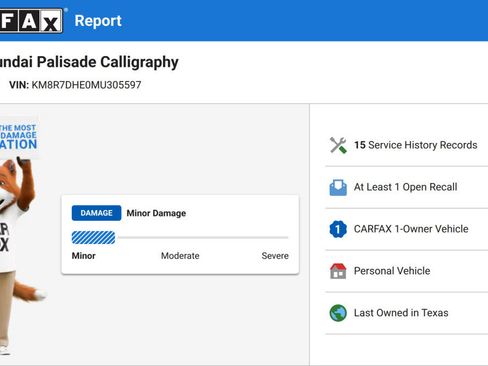This screenshot has height=366, width=488.
Task: Open At Least 1 Open Recall details
Action: 405,187
